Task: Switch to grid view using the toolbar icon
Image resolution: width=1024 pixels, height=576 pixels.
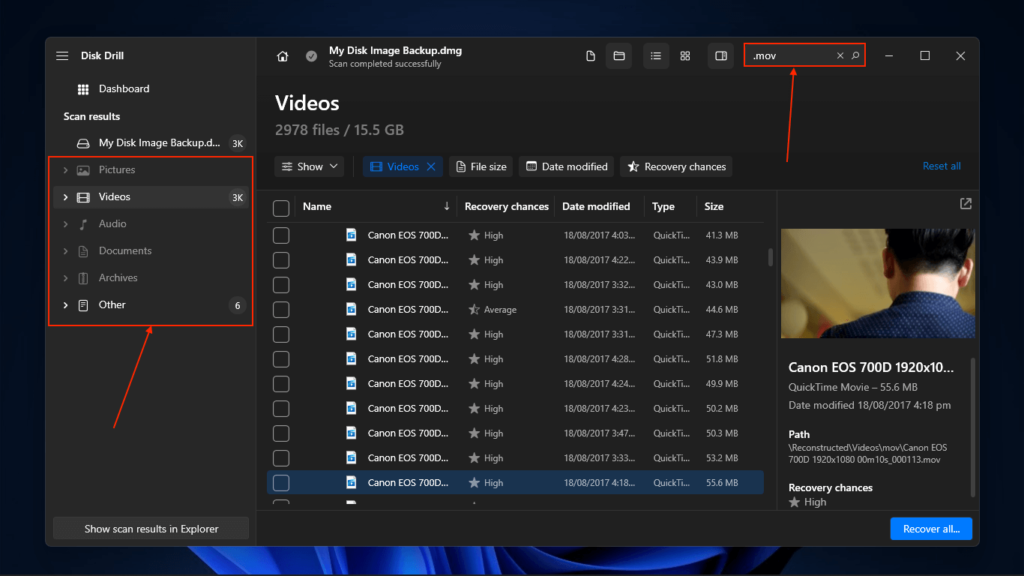Action: pos(685,55)
